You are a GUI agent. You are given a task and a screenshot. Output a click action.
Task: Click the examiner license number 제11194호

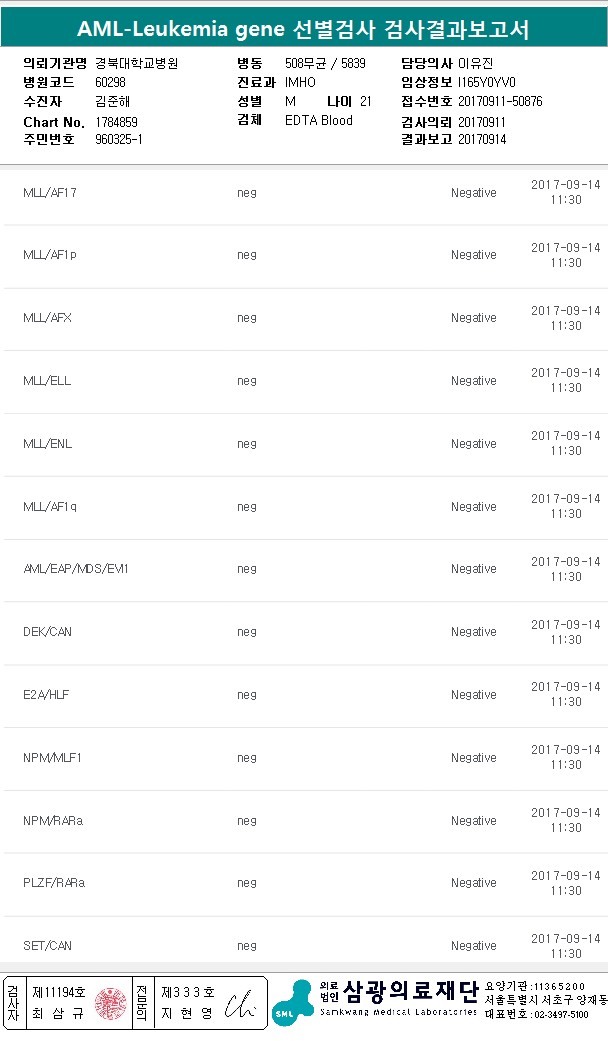(x=59, y=993)
